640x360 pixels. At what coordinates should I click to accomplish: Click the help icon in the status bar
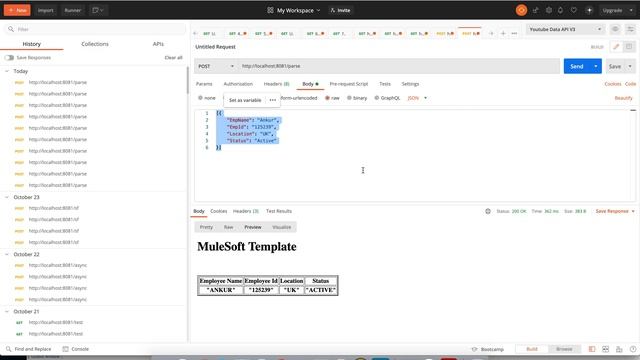pos(633,349)
